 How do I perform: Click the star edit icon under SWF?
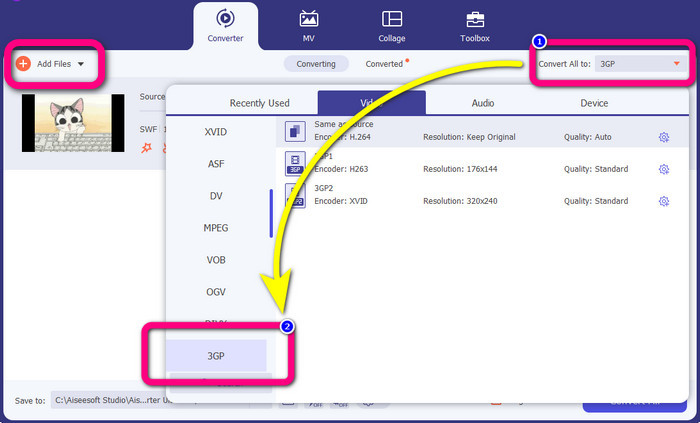click(146, 148)
